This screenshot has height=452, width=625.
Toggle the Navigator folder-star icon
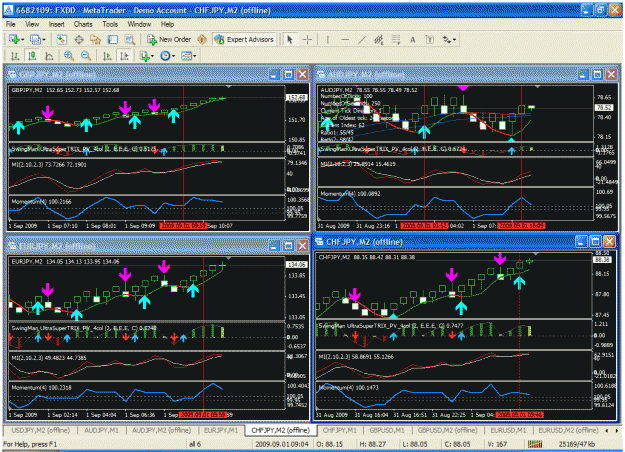click(x=96, y=39)
